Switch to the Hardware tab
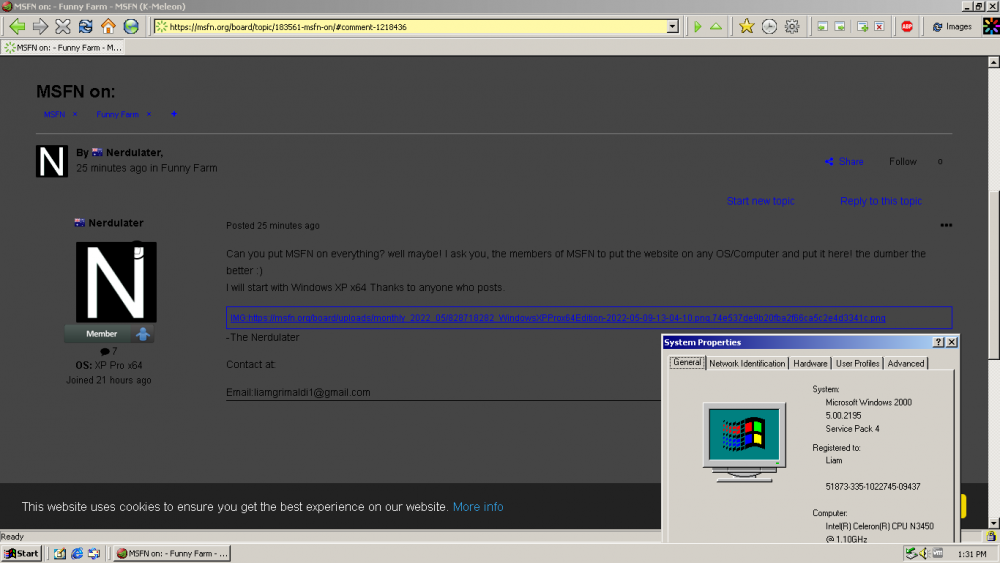 coord(810,364)
